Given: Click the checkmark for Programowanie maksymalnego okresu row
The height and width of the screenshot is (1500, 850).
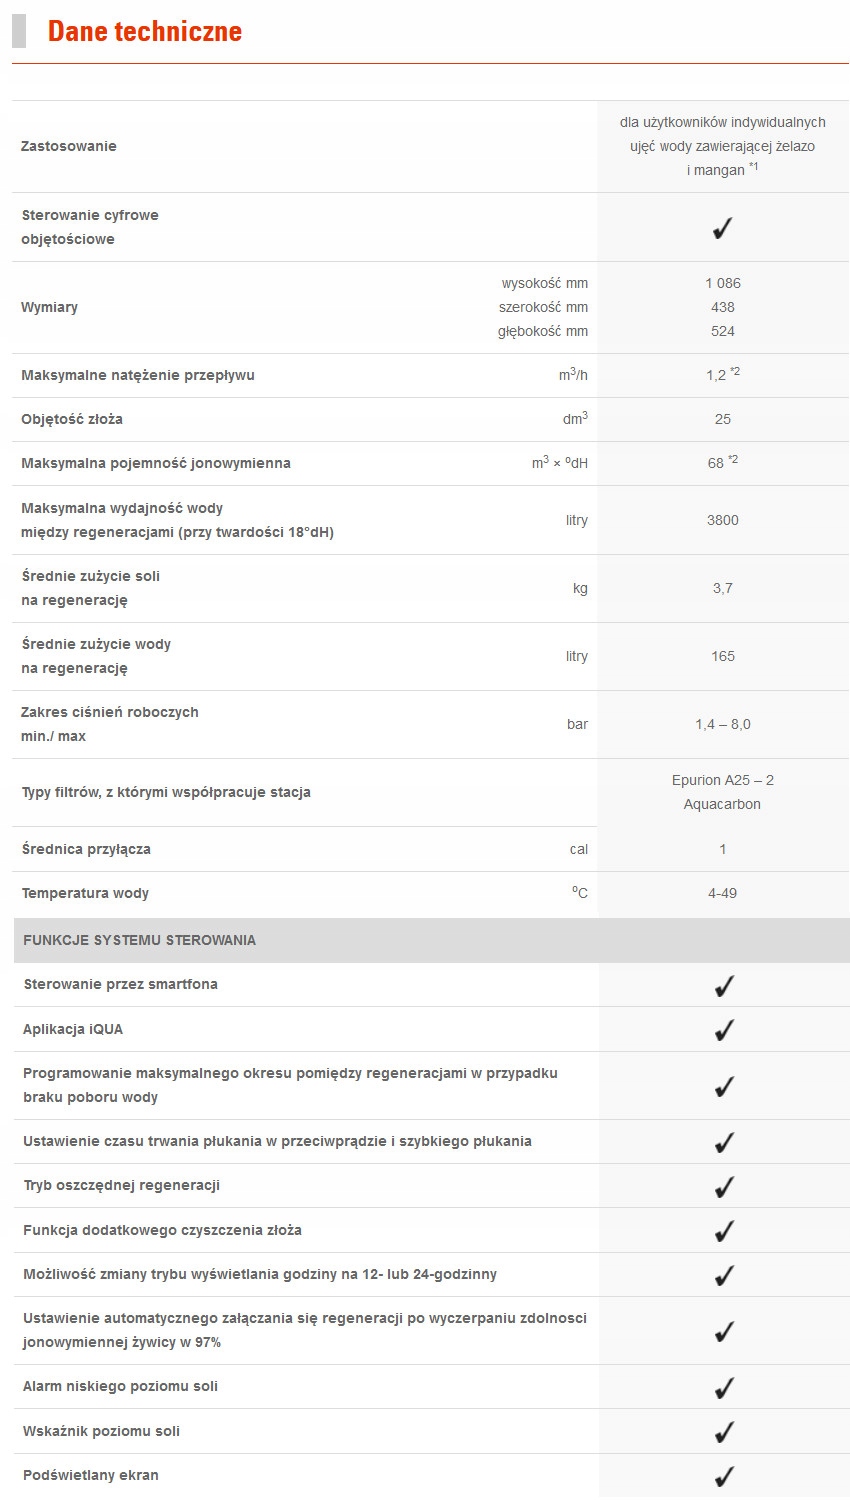Looking at the screenshot, I should [724, 1086].
